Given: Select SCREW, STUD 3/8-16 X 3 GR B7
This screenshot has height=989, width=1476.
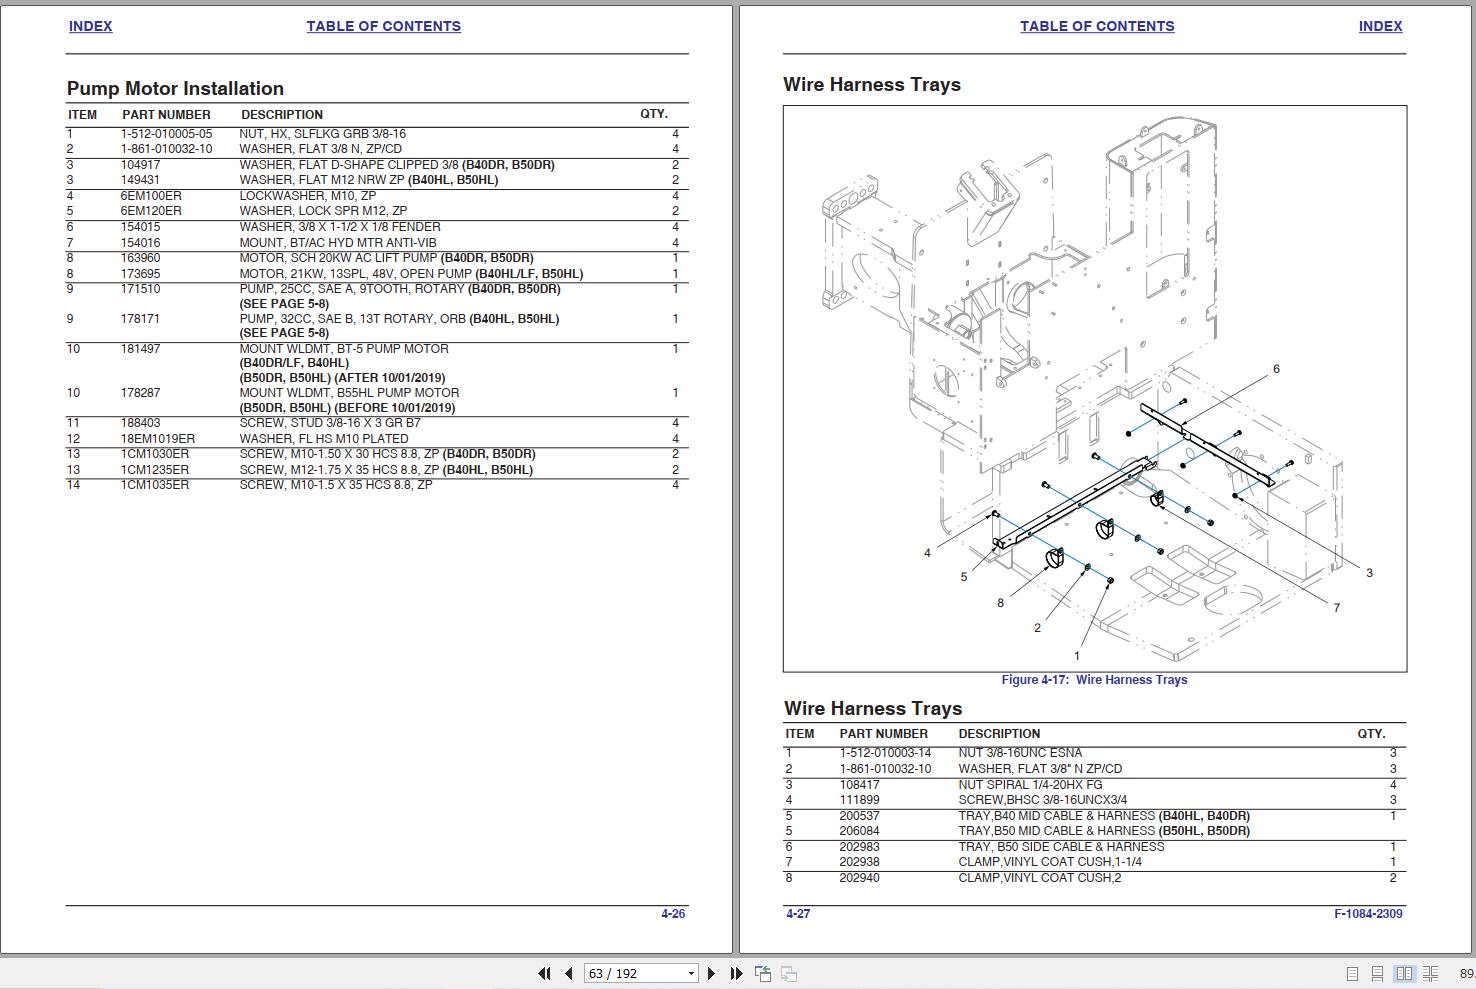Looking at the screenshot, I should point(330,423).
